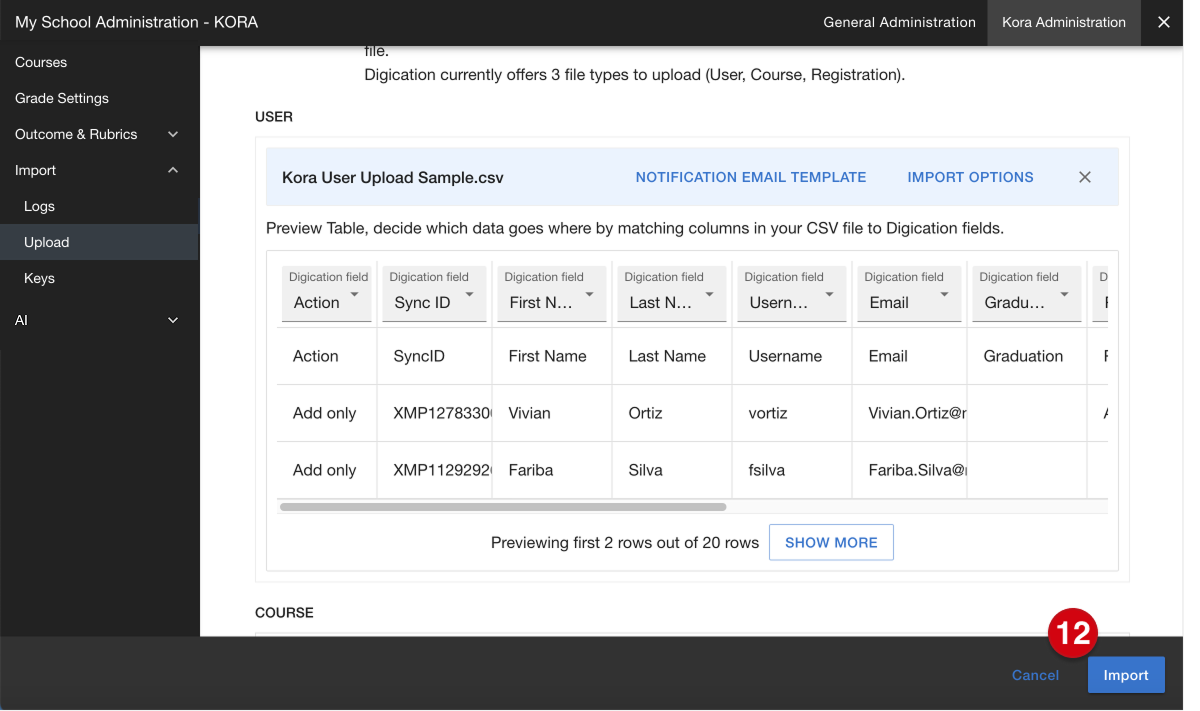Click the Graduation data header cell
1200x711 pixels.
[1027, 356]
